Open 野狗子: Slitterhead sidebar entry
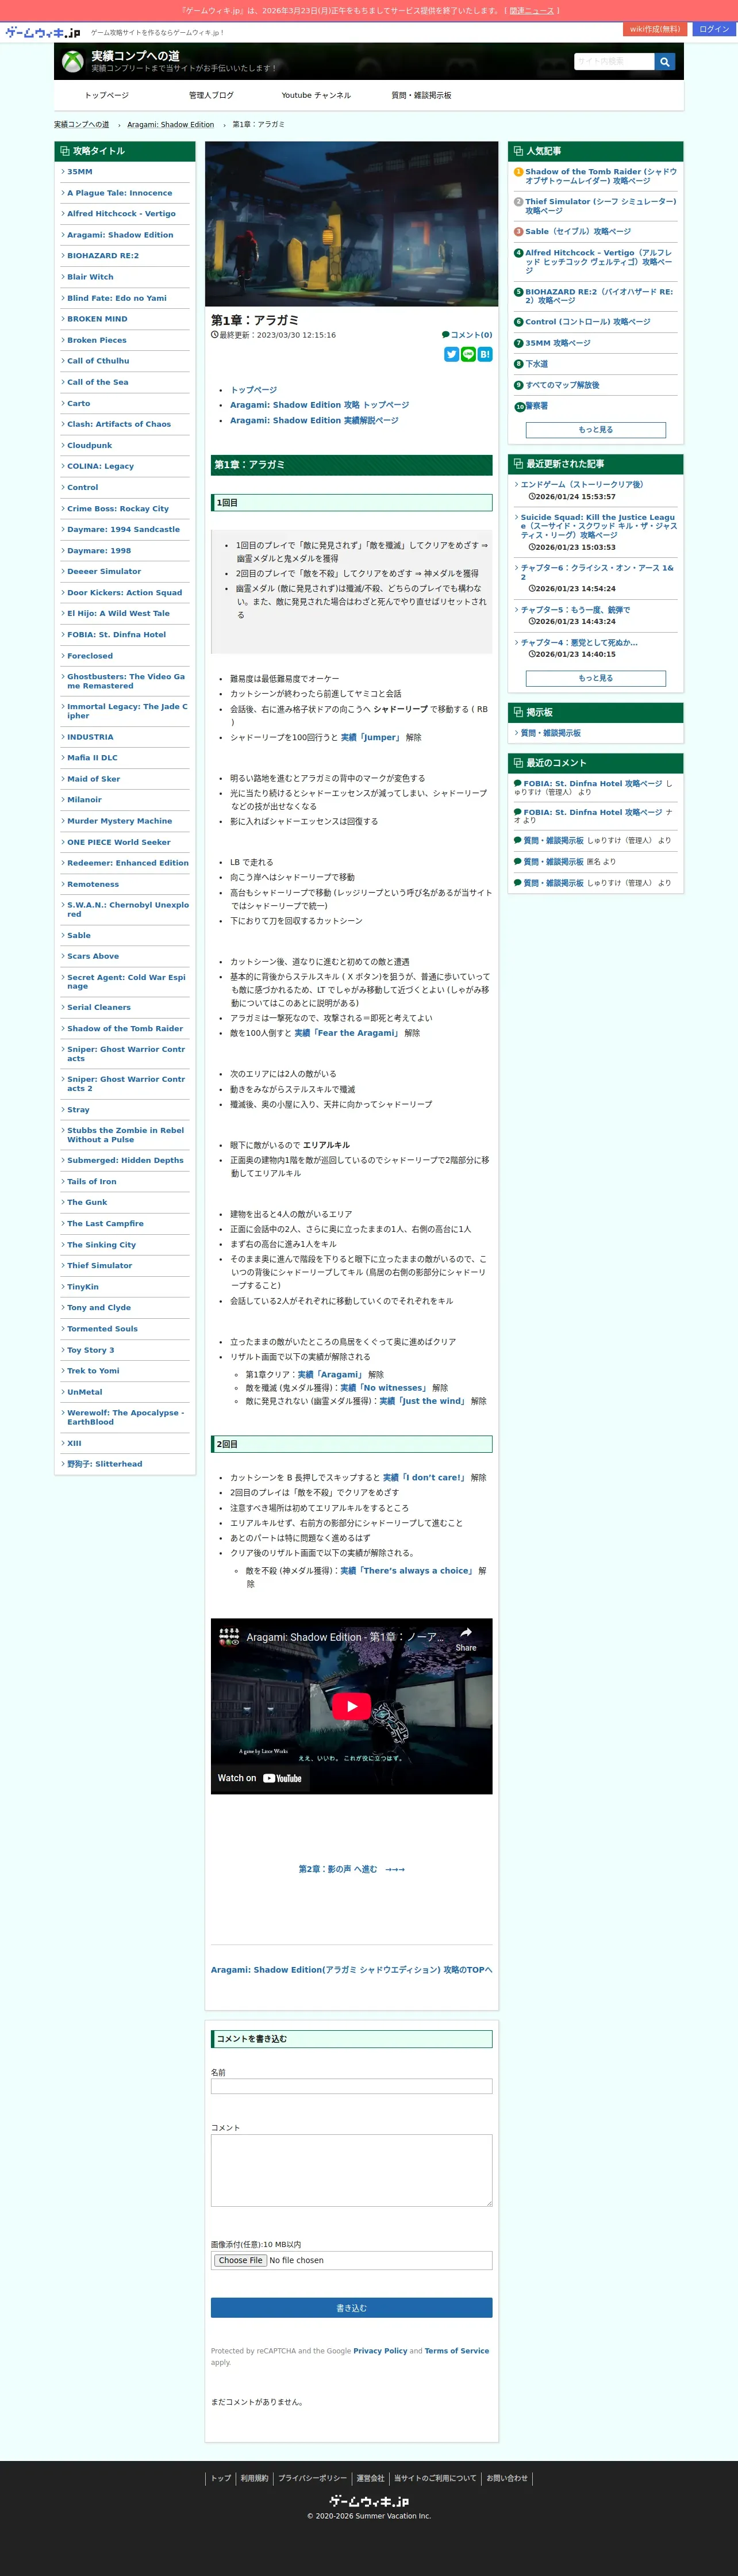This screenshot has width=738, height=2576. click(x=104, y=1464)
